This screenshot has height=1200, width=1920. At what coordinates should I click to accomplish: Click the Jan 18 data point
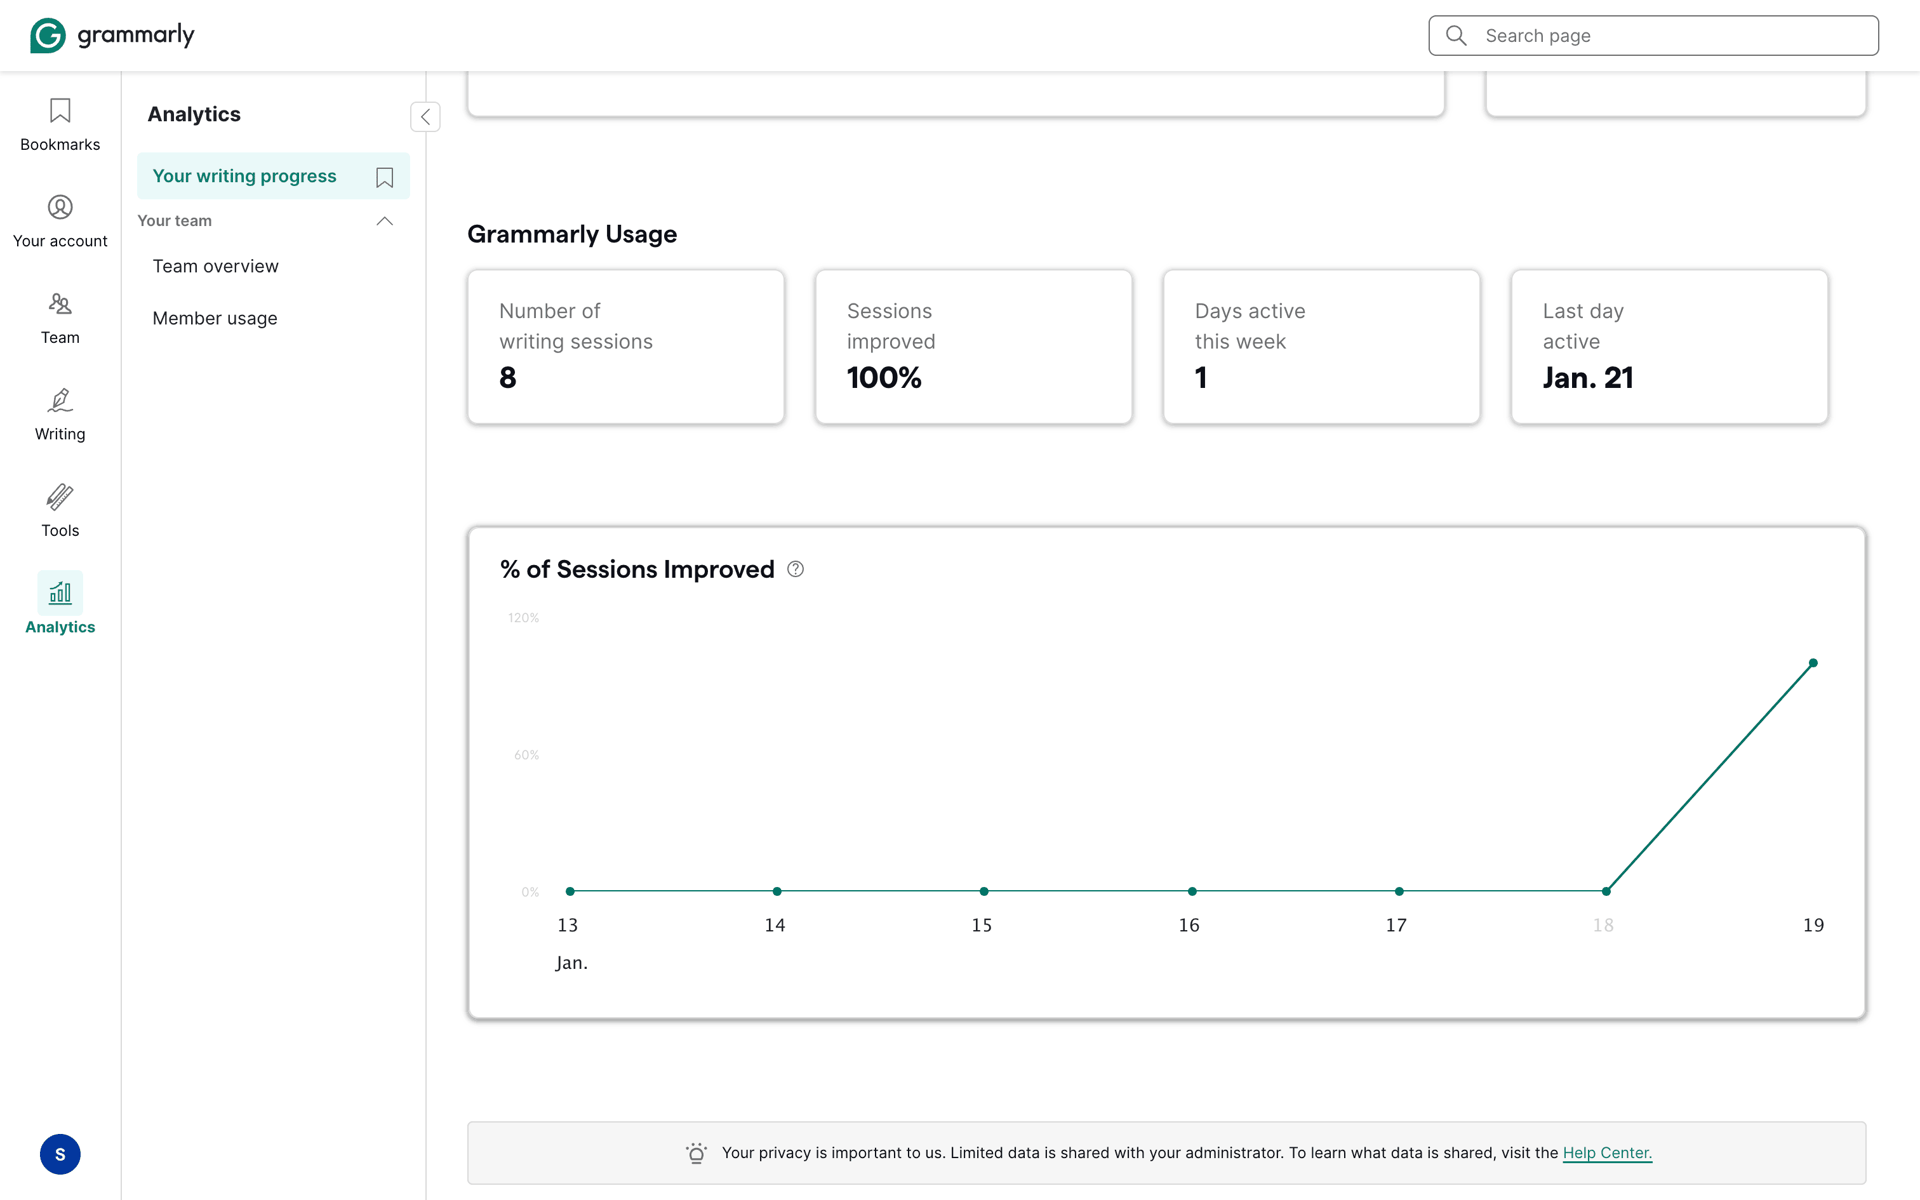1606,891
